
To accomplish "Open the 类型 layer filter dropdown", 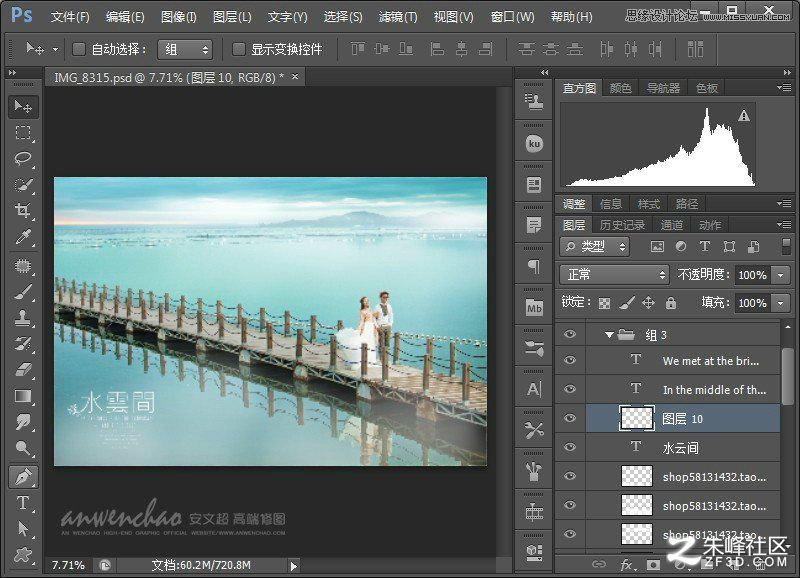I will [x=594, y=247].
